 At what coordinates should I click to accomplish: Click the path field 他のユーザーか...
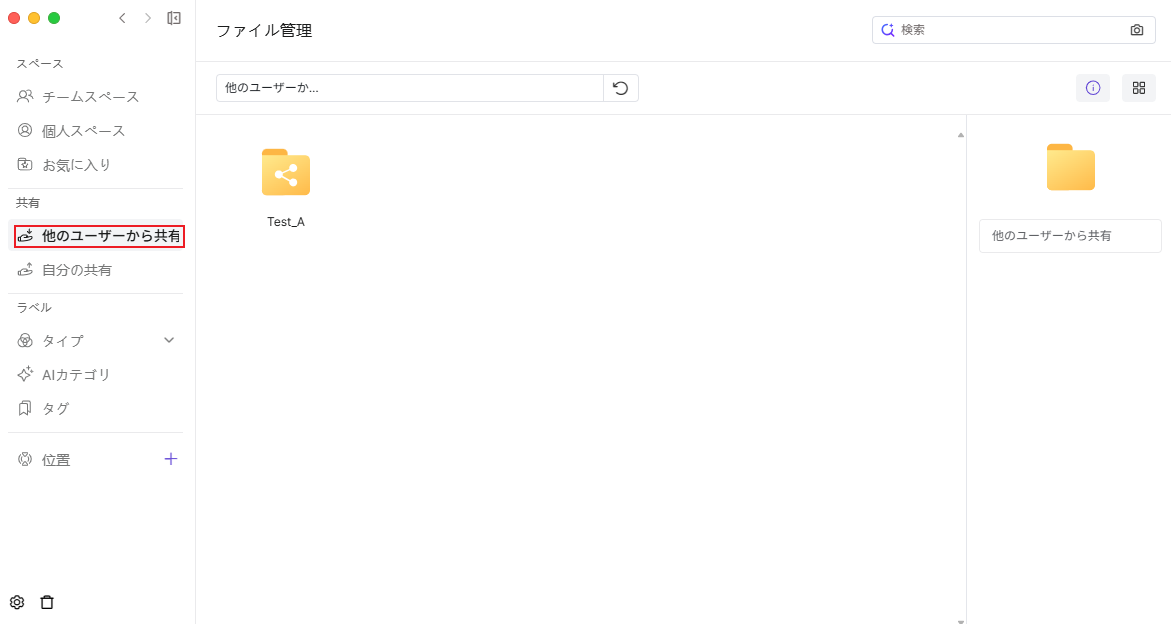point(409,88)
